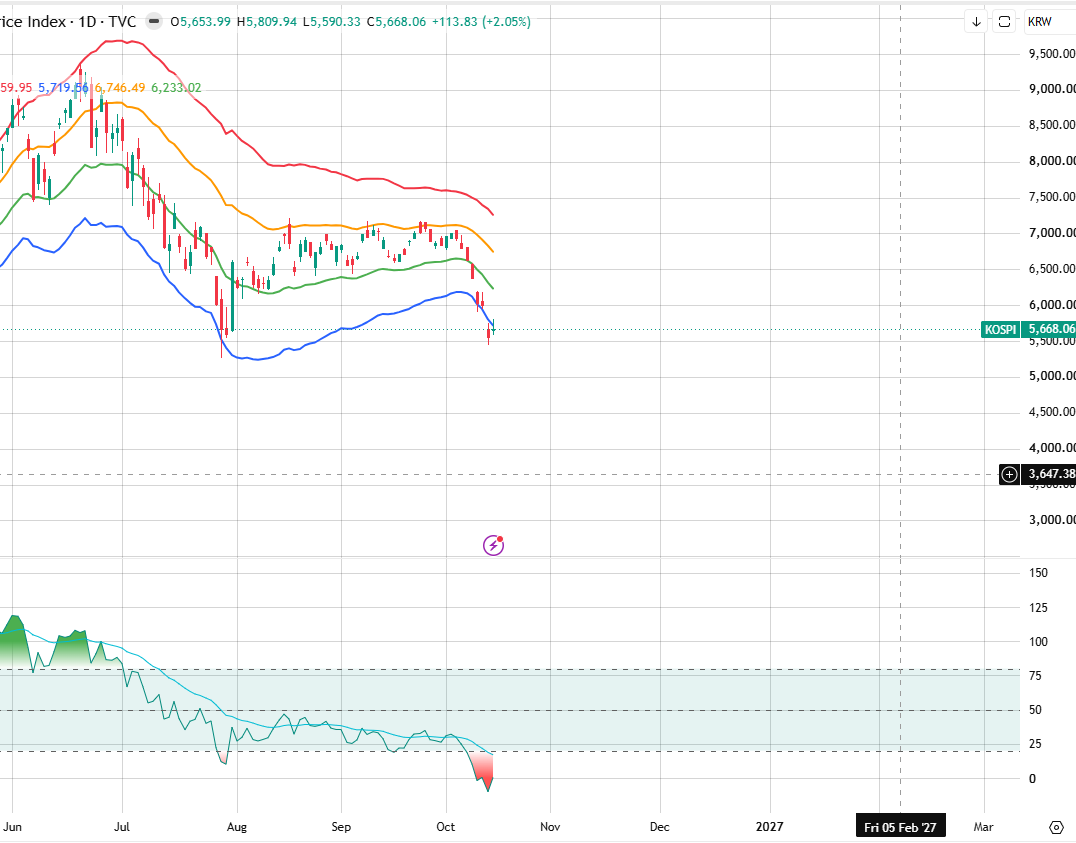This screenshot has width=1076, height=843.
Task: Click the Aug label on the time axis
Action: tap(237, 827)
